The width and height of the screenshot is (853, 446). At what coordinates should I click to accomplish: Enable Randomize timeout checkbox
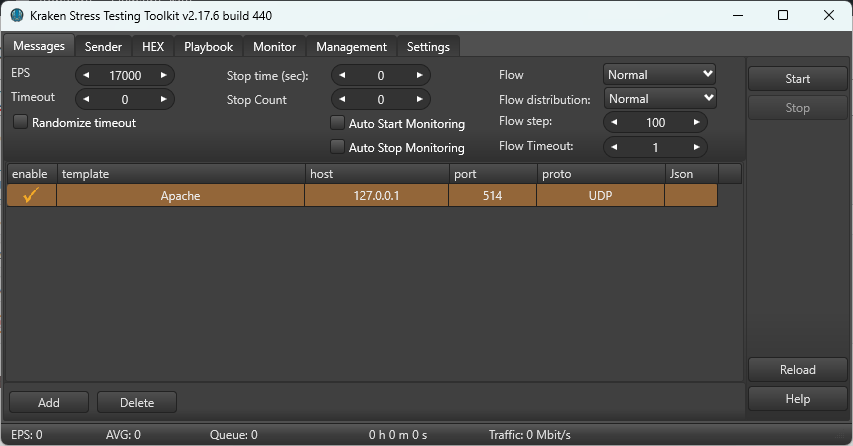click(20, 122)
